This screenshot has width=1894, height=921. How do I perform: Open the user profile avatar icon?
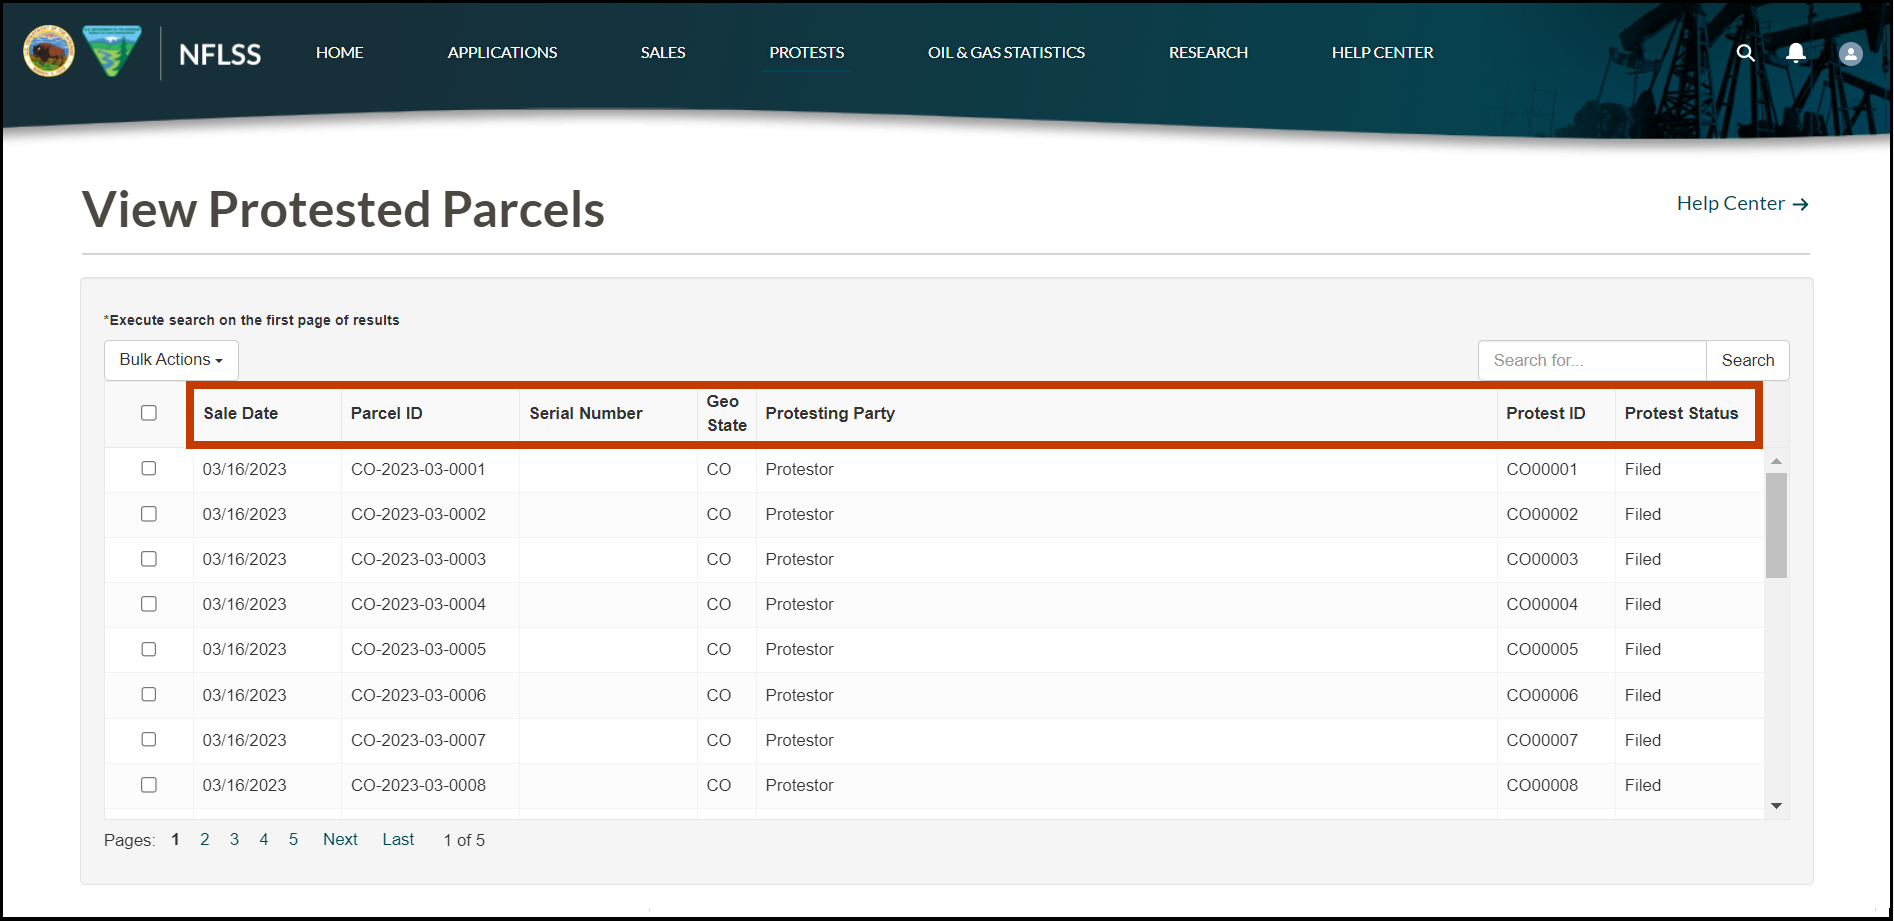pos(1850,54)
